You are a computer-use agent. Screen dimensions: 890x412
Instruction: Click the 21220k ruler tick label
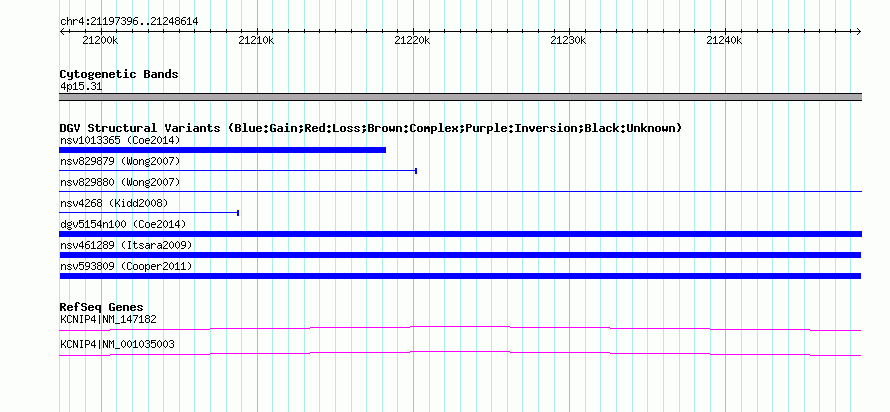click(x=412, y=40)
